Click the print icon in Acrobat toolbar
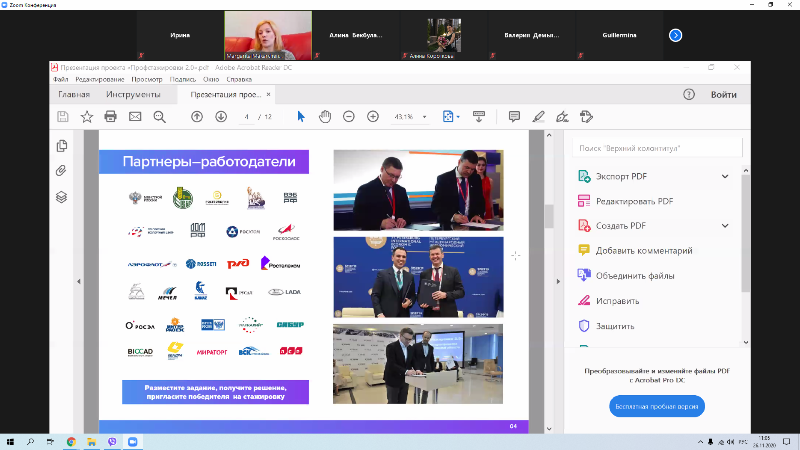Image resolution: width=800 pixels, height=450 pixels. click(111, 117)
